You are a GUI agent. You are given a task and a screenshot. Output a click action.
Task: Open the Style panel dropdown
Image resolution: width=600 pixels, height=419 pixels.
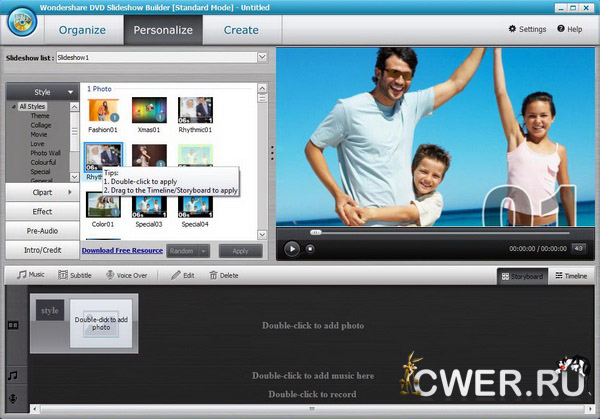42,91
